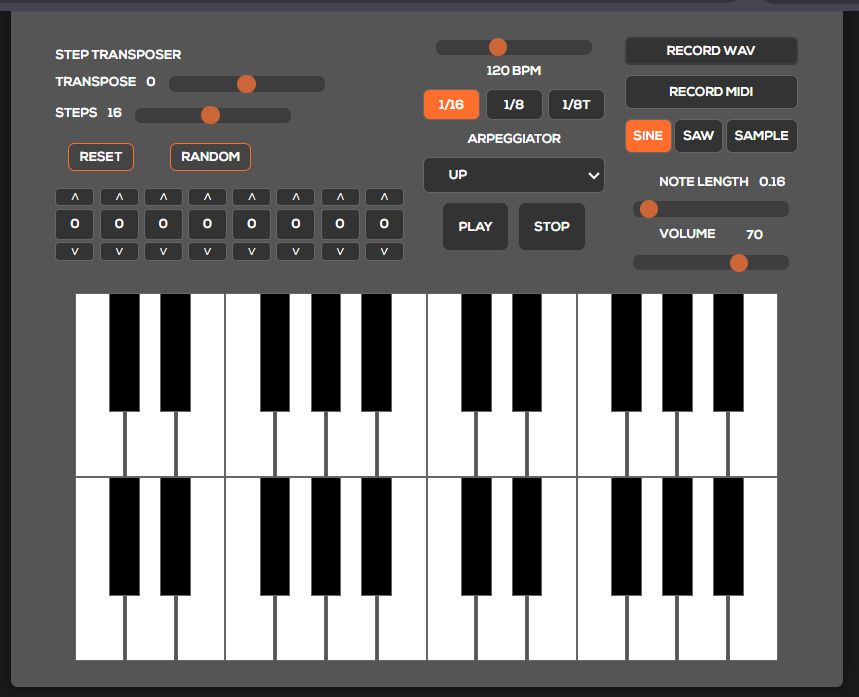The height and width of the screenshot is (697, 859).
Task: Increment the sixth step transpose value
Action: pyautogui.click(x=296, y=197)
